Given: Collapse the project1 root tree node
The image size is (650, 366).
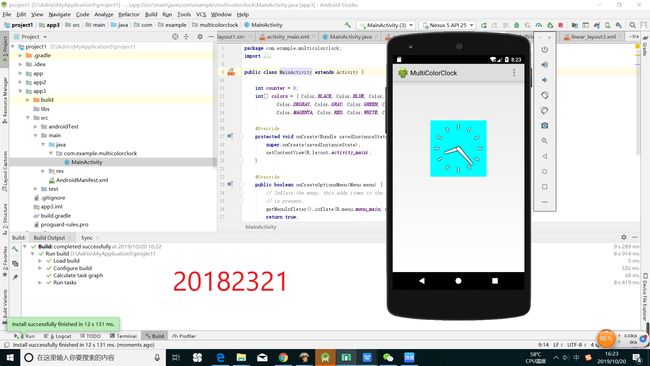Looking at the screenshot, I should coord(13,46).
